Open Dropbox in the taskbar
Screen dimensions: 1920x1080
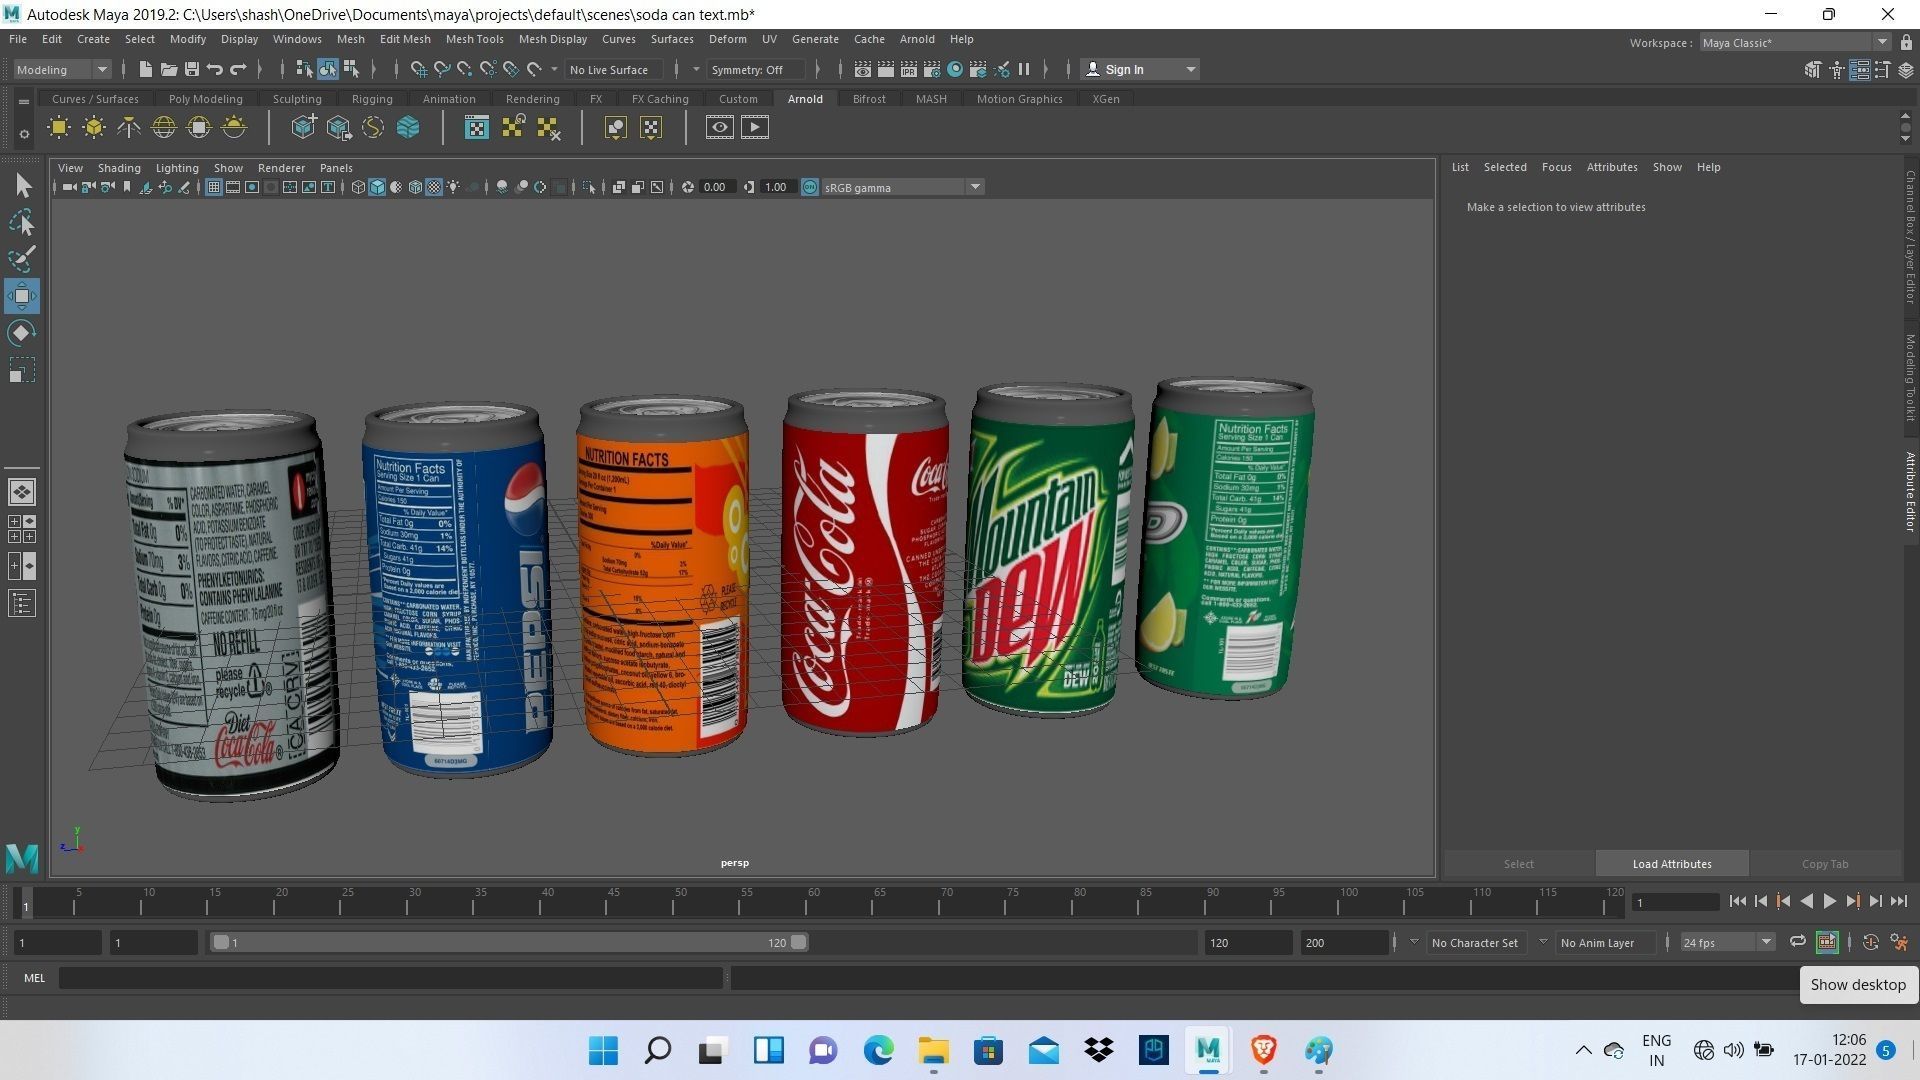pos(1098,1050)
